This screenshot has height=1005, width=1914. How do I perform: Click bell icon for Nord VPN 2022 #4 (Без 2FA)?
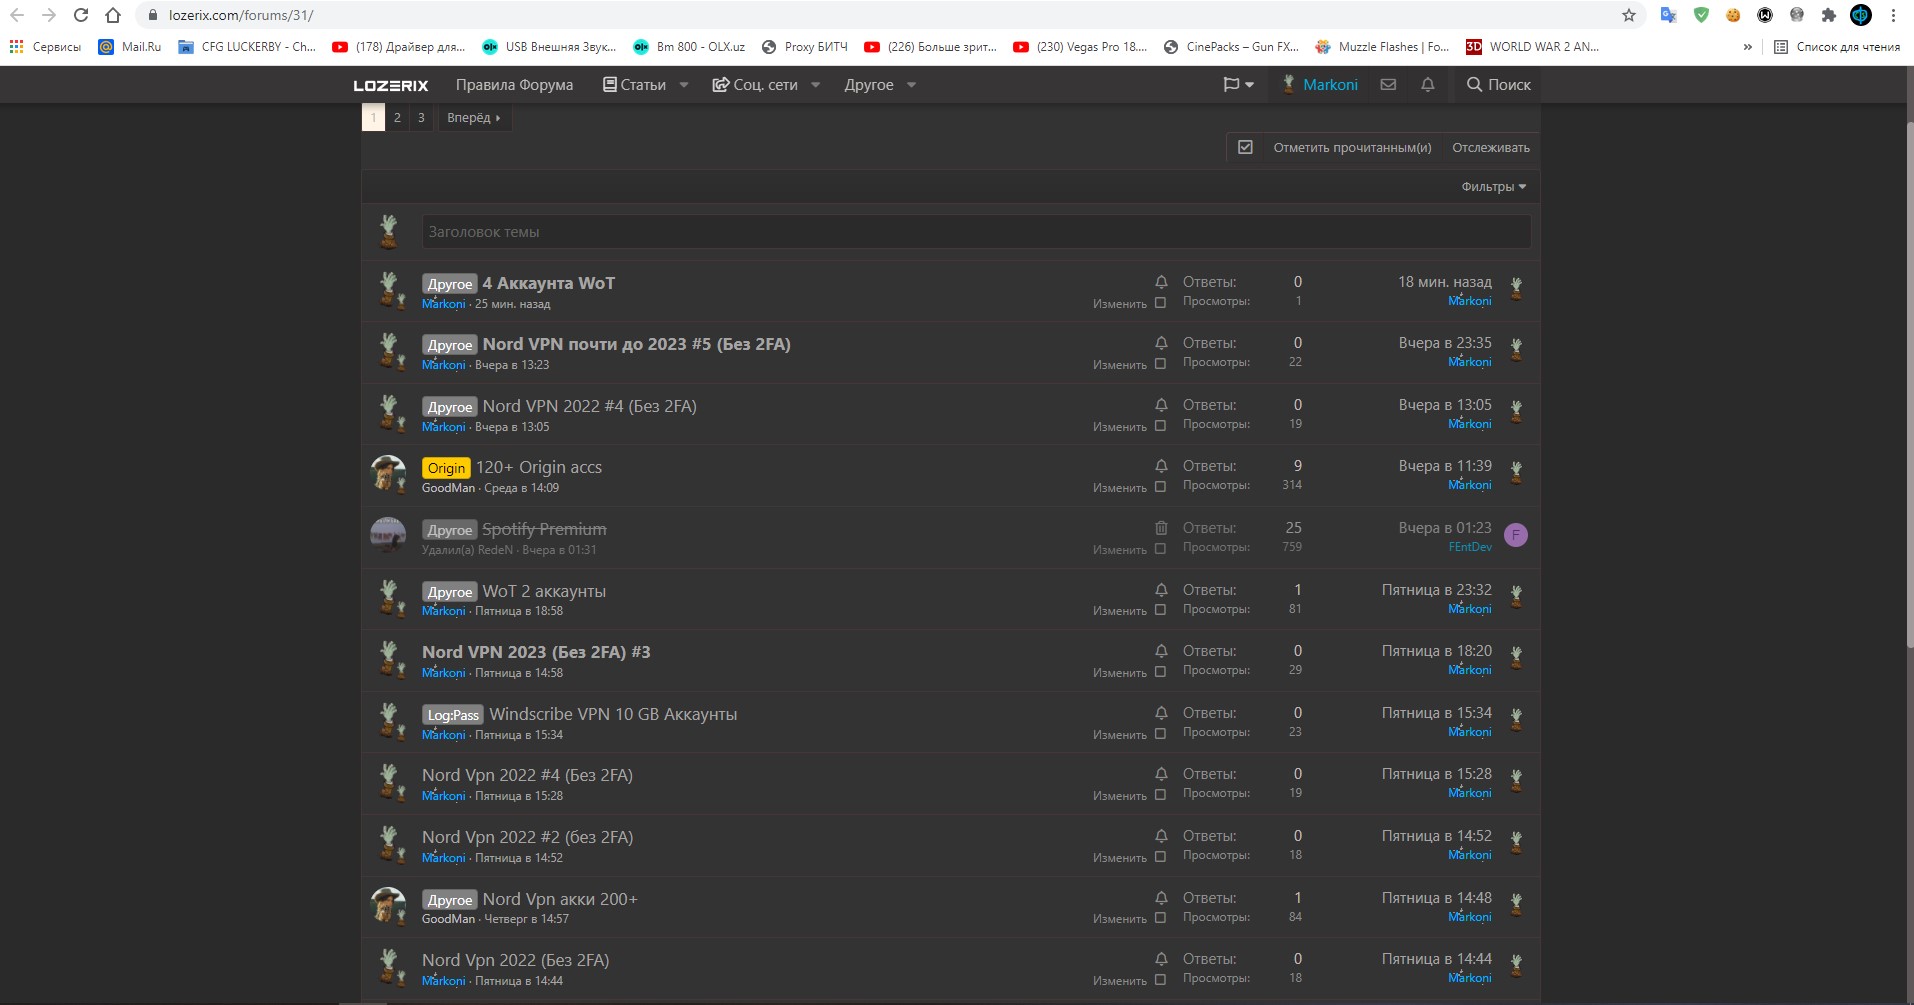pos(1161,405)
